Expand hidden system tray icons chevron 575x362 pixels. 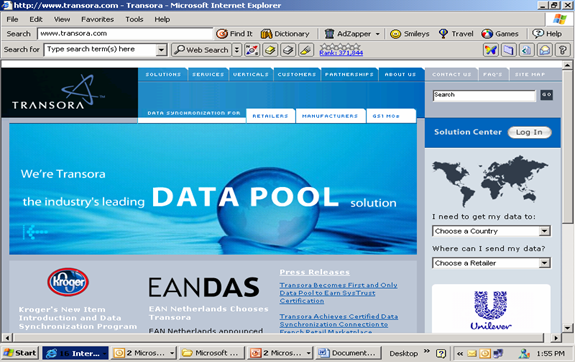(459, 354)
